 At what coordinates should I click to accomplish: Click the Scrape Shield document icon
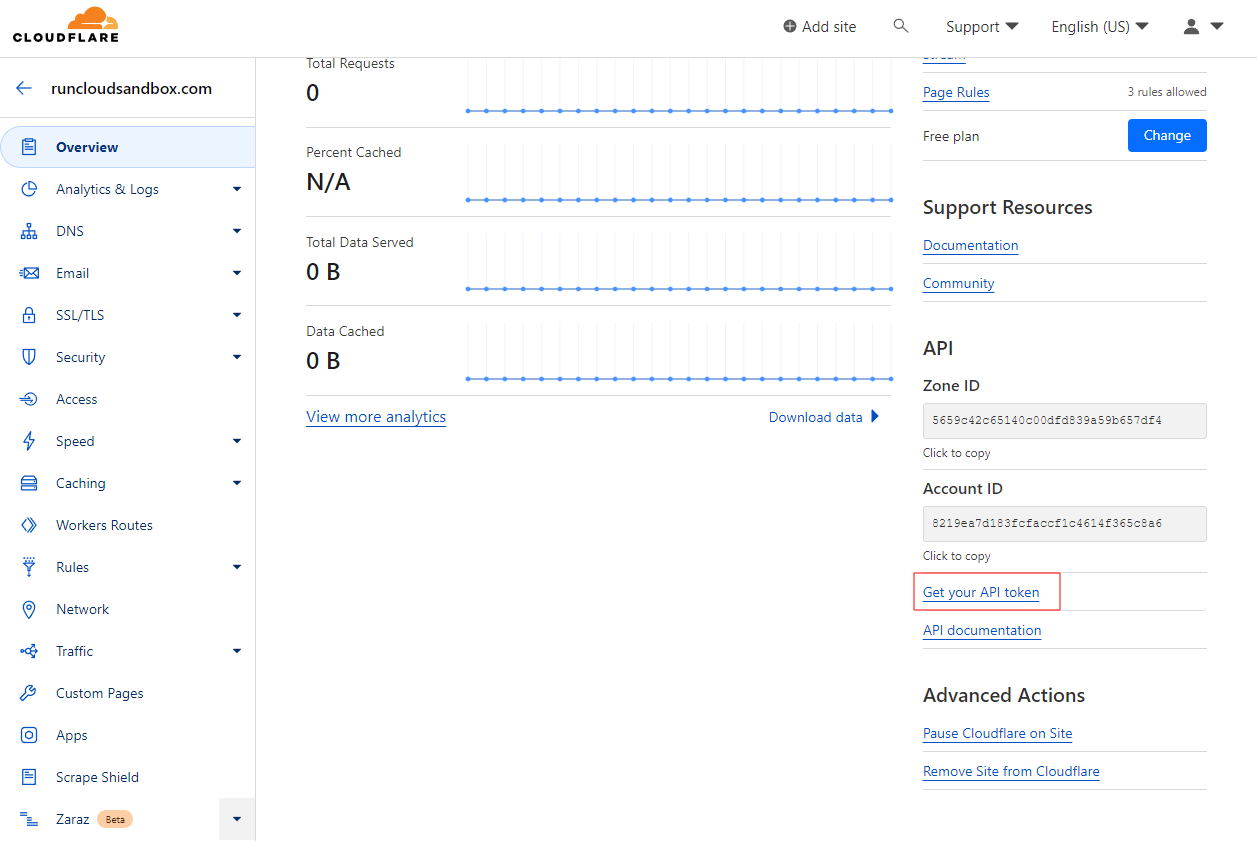pyautogui.click(x=29, y=777)
